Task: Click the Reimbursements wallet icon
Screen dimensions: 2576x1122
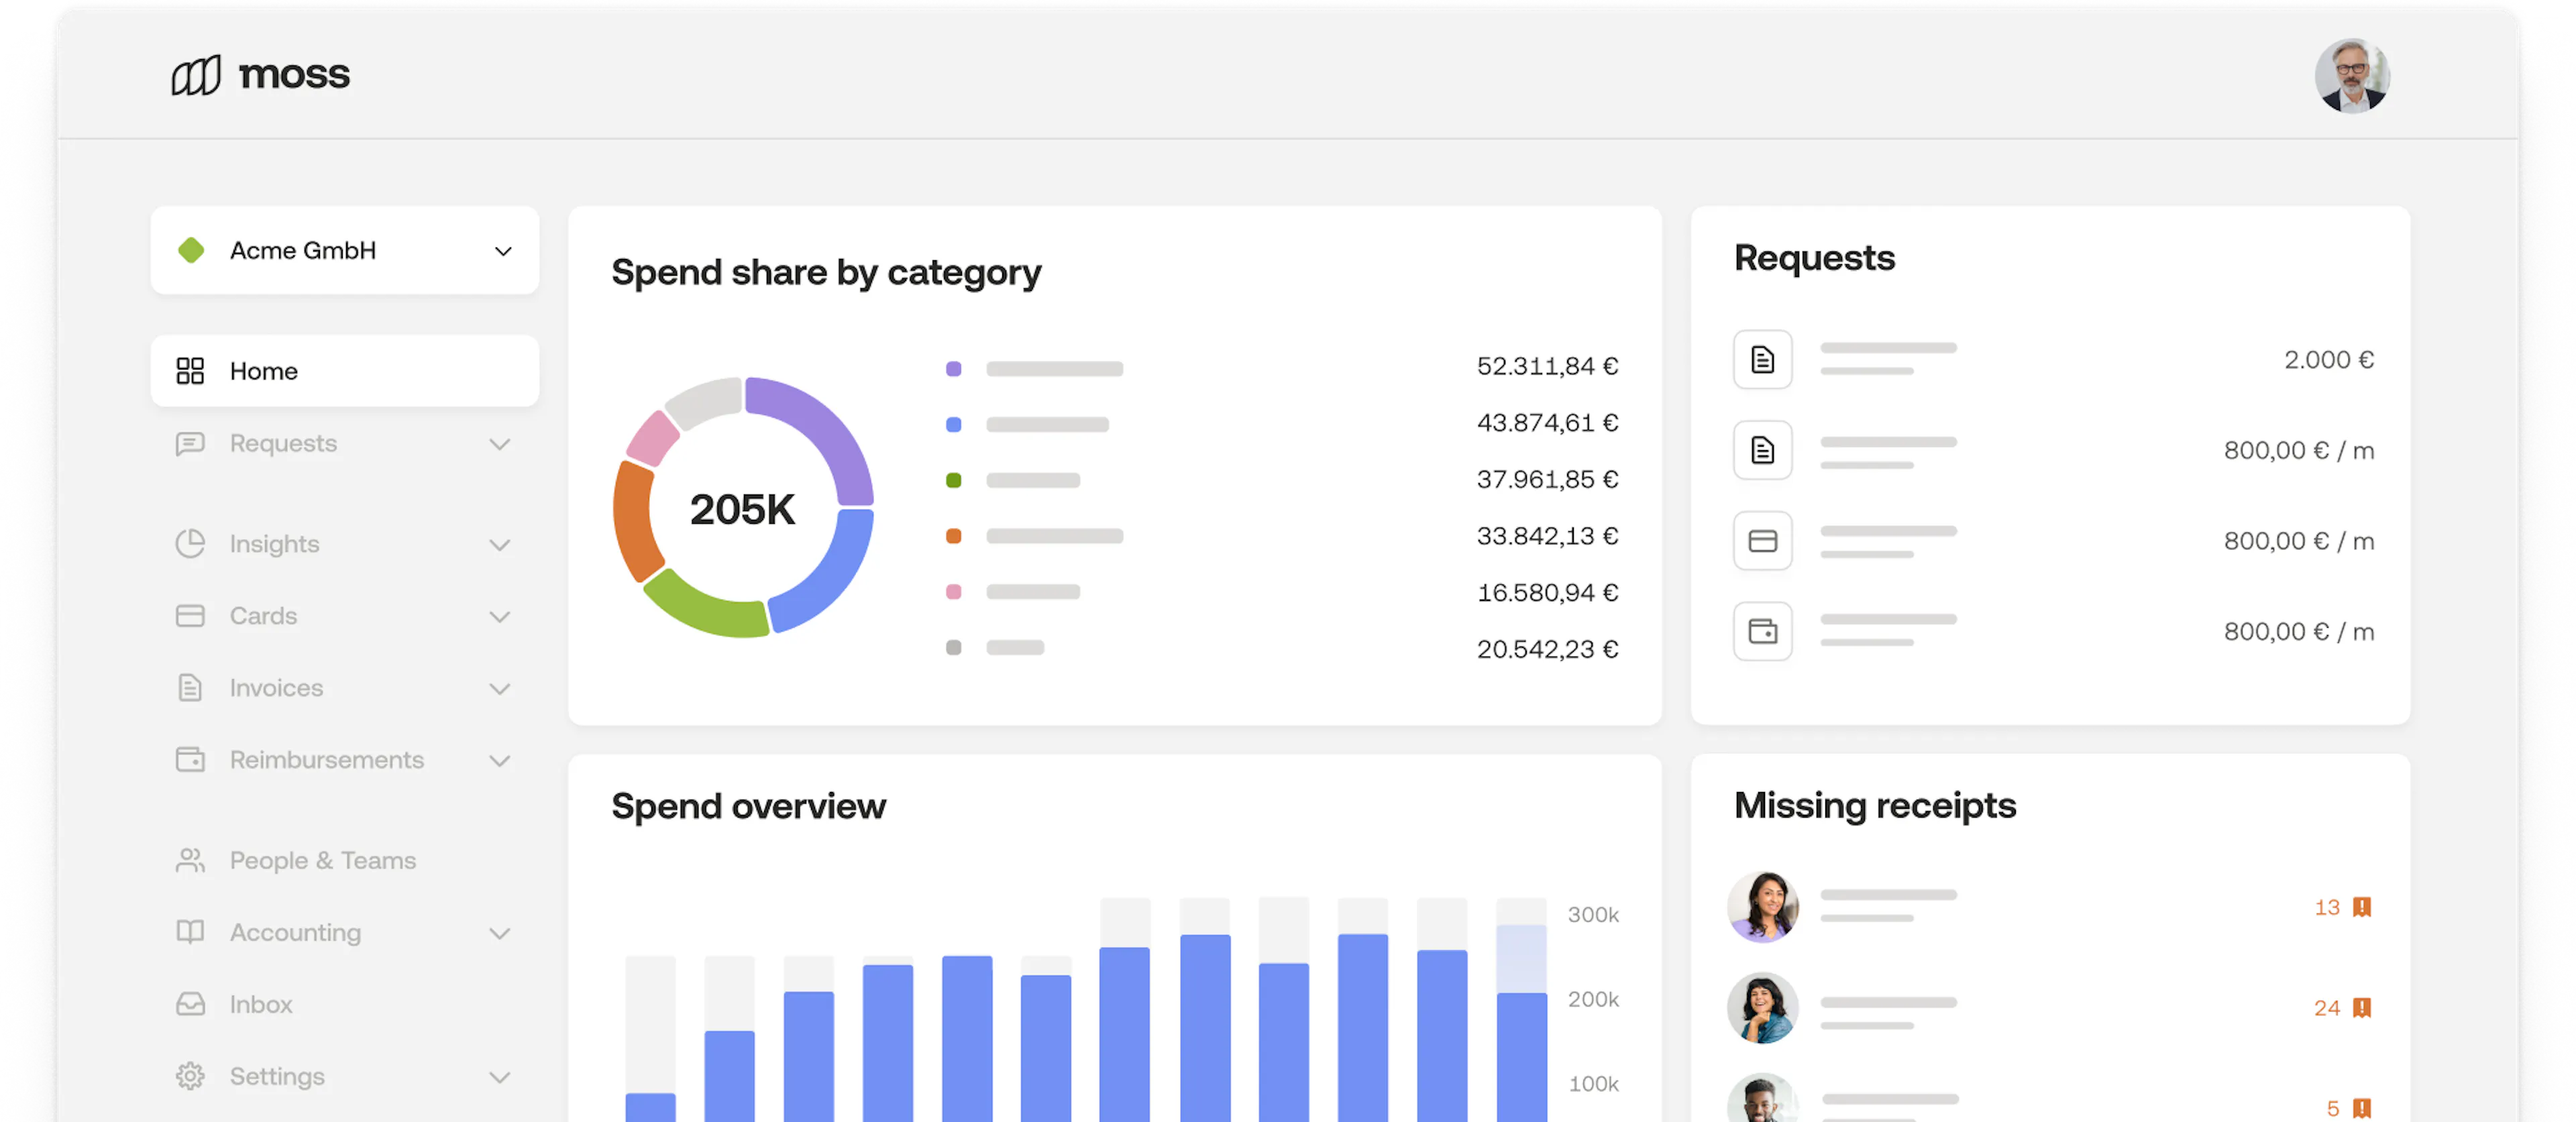Action: pos(190,760)
